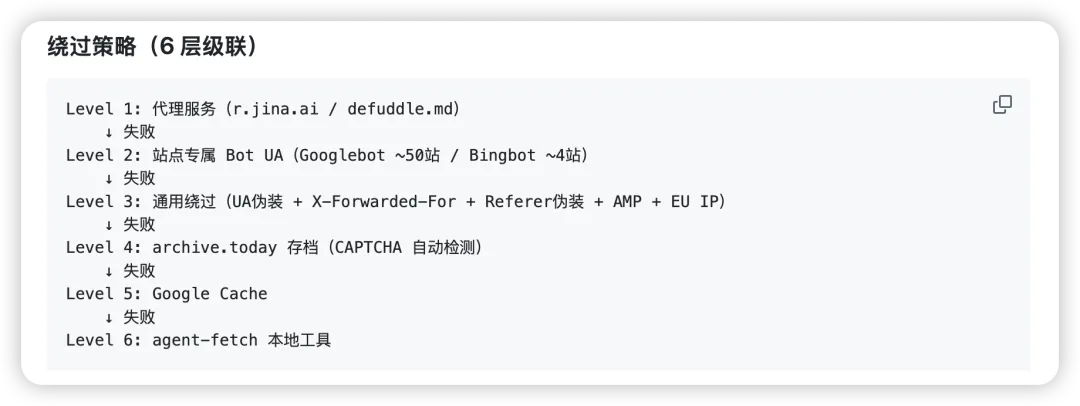This screenshot has height=406, width=1080.
Task: Click the 失败 arrow below Level 5
Action: pyautogui.click(x=130, y=317)
